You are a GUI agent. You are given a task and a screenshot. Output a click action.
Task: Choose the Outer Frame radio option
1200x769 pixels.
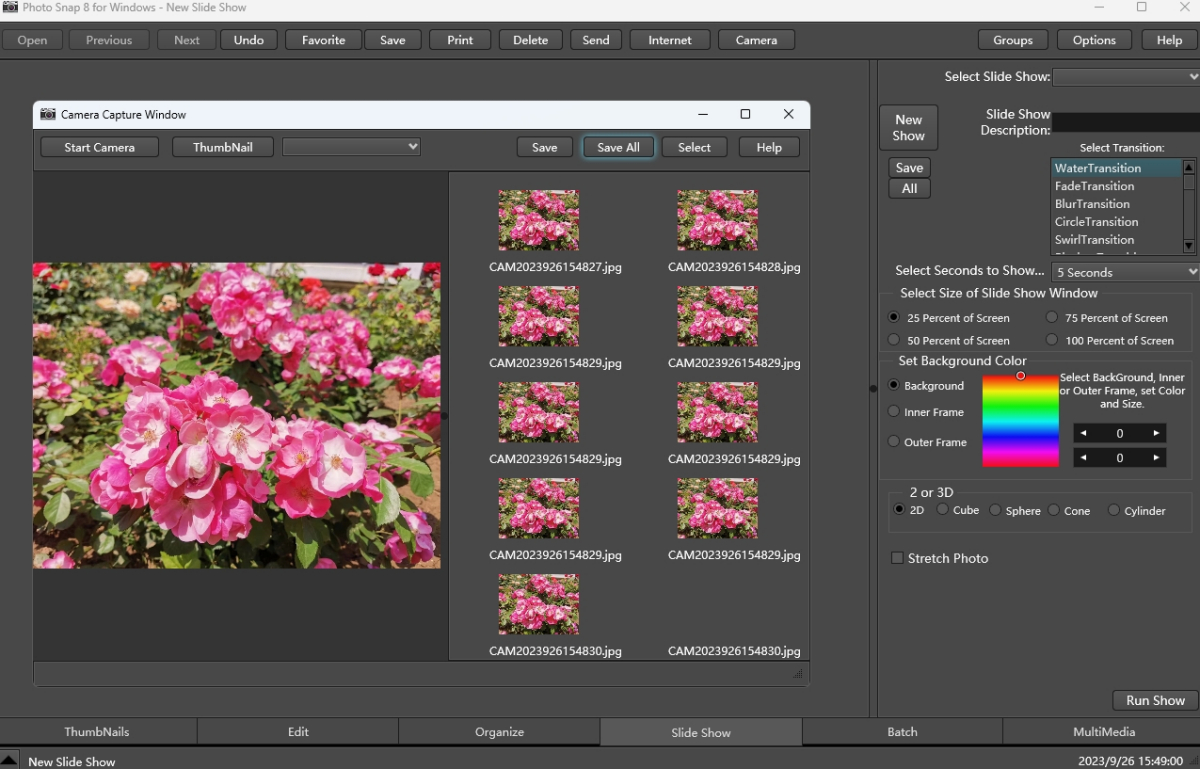pos(894,441)
